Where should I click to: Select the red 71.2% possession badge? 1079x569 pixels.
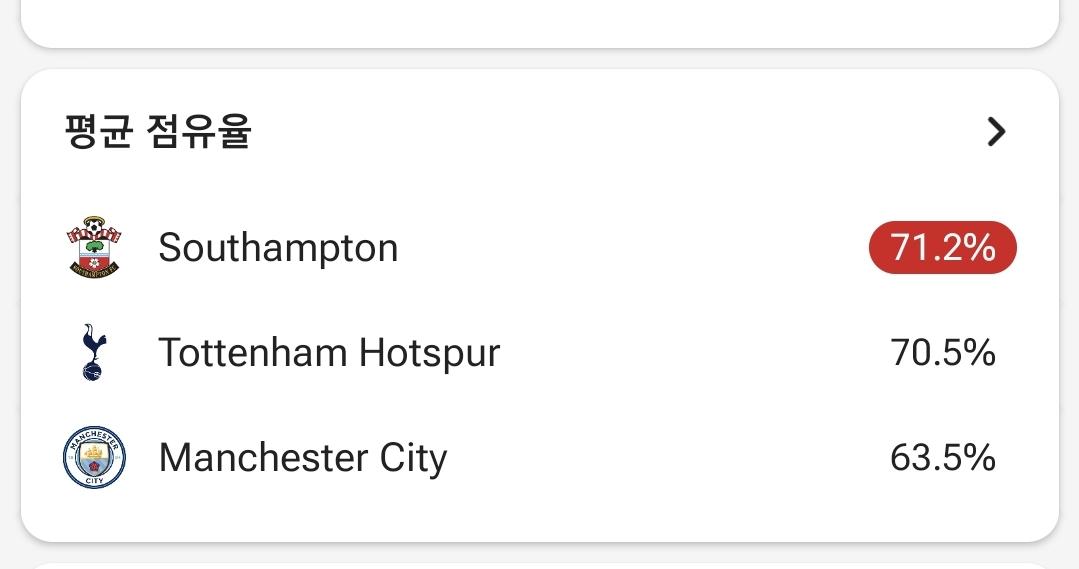pos(943,247)
